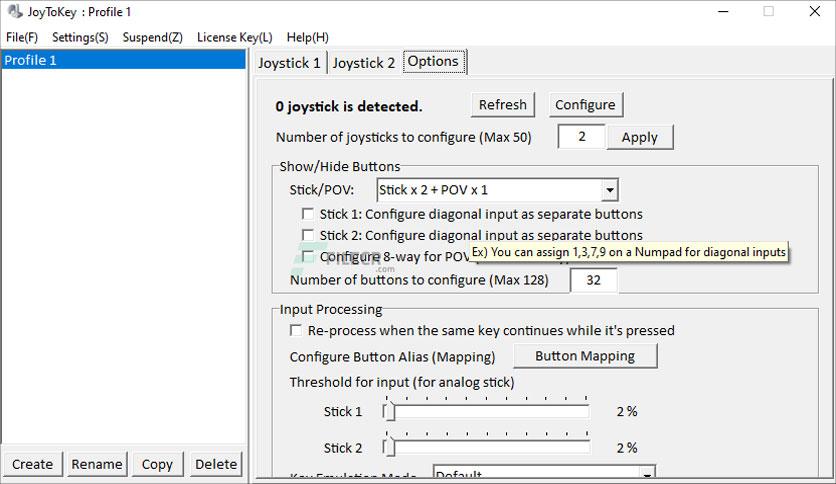Delete the selected profile
This screenshot has width=836, height=484.
(x=216, y=464)
